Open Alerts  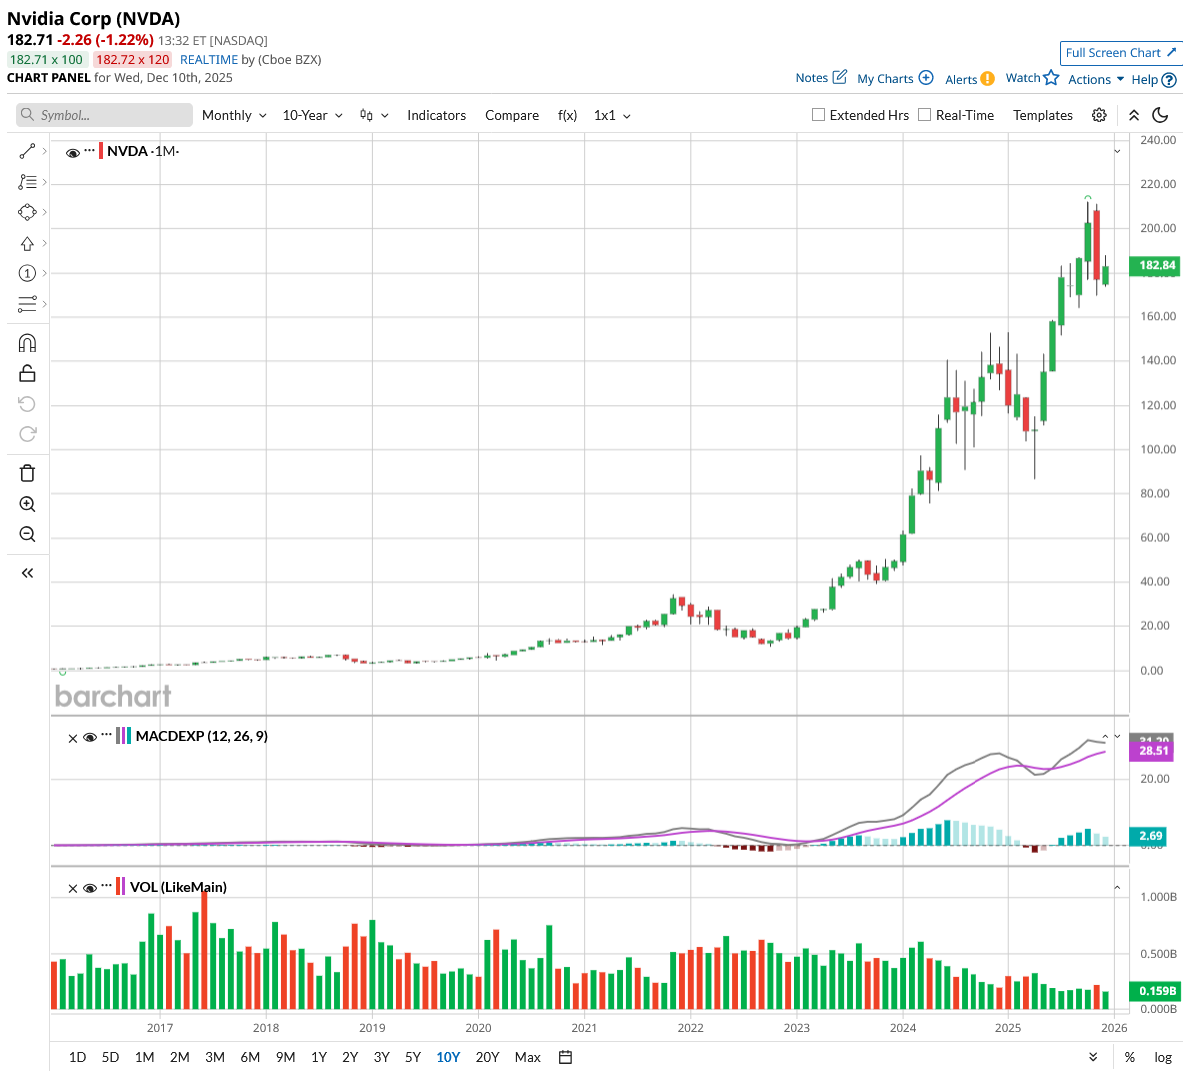(x=969, y=79)
